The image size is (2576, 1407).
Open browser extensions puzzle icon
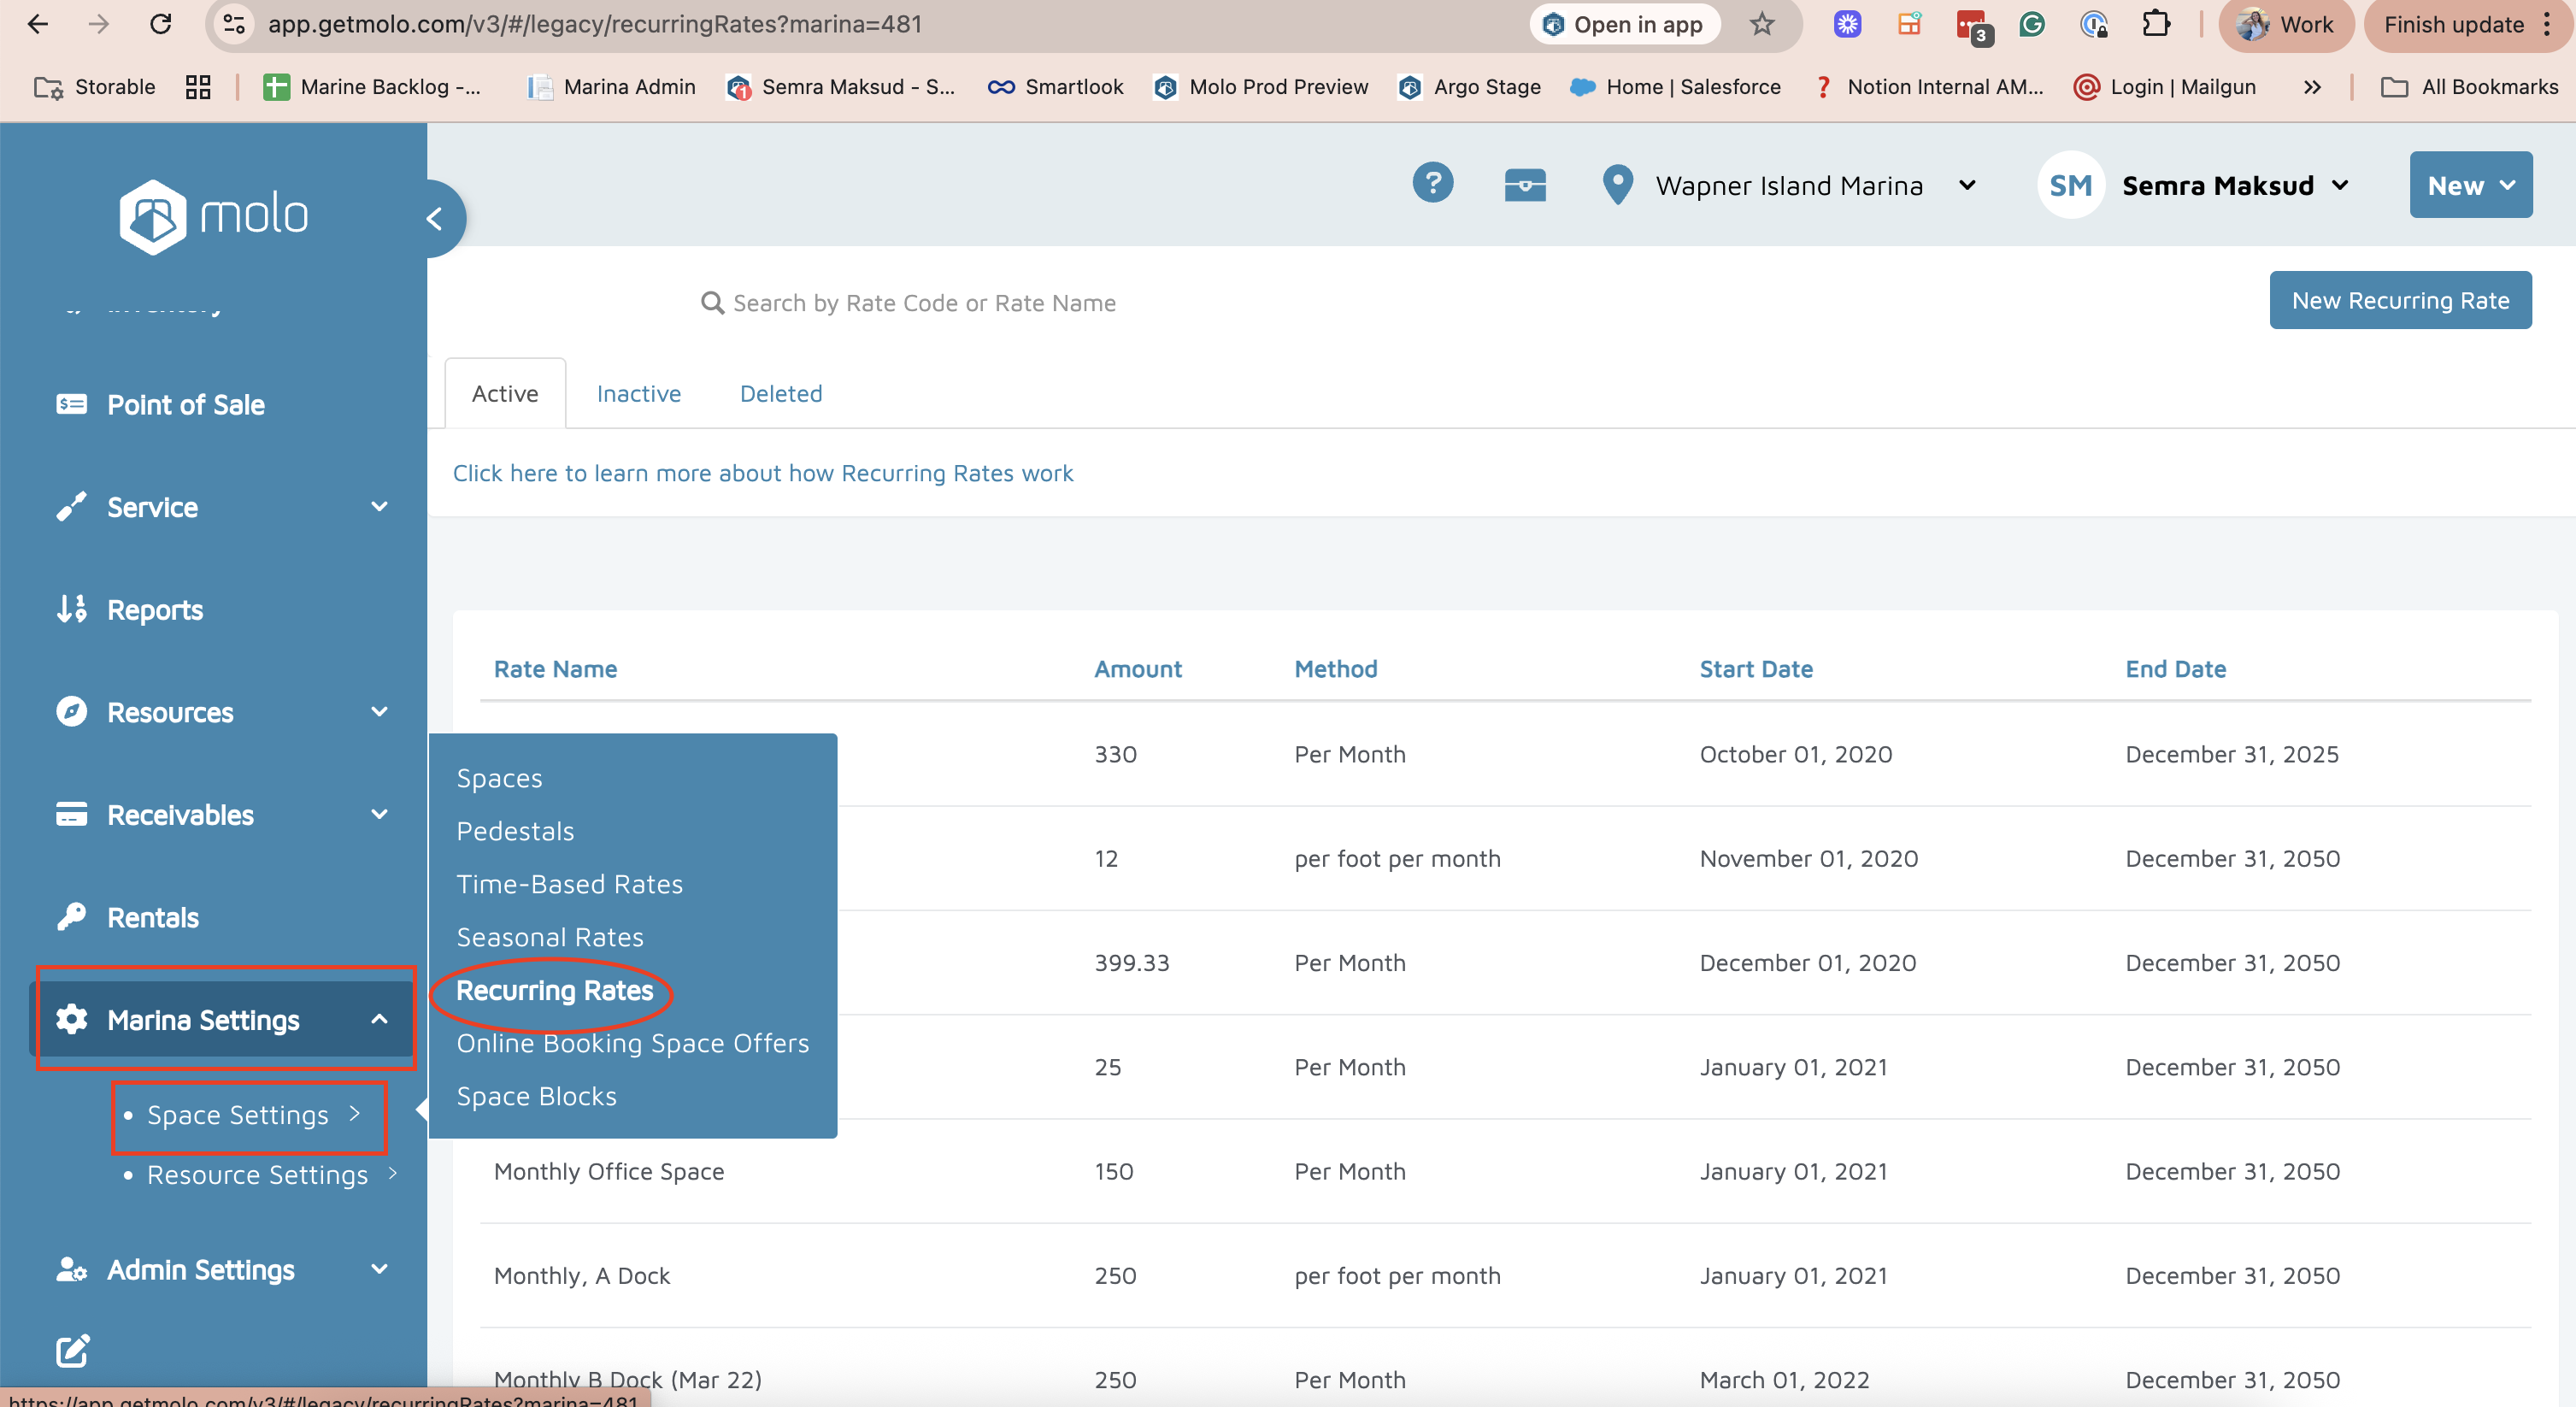[2156, 24]
